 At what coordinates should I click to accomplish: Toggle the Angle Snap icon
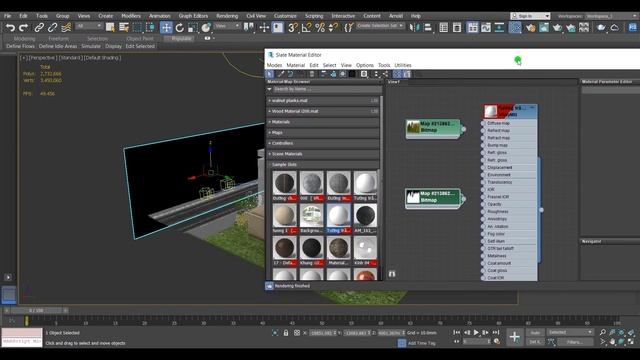tap(307, 27)
